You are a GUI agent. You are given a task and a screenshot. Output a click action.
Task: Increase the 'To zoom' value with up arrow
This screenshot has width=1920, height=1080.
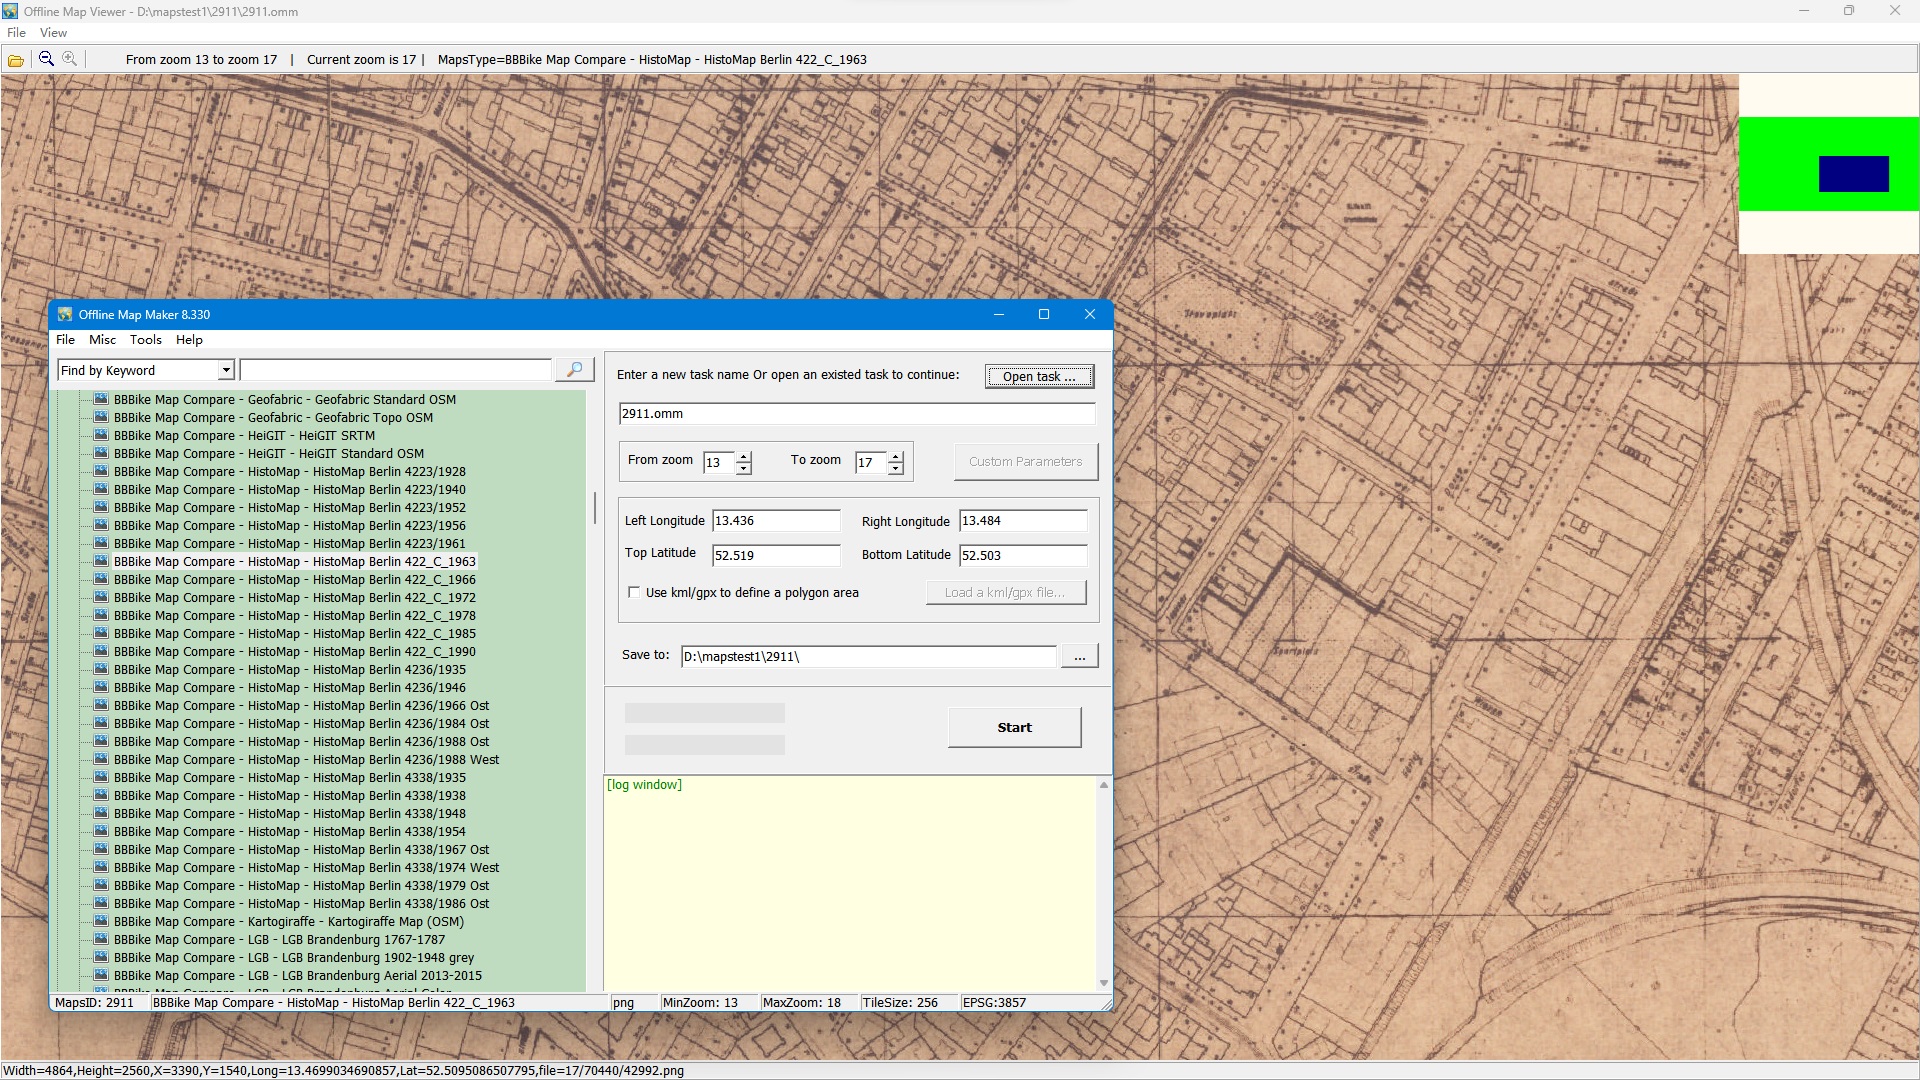pyautogui.click(x=896, y=456)
